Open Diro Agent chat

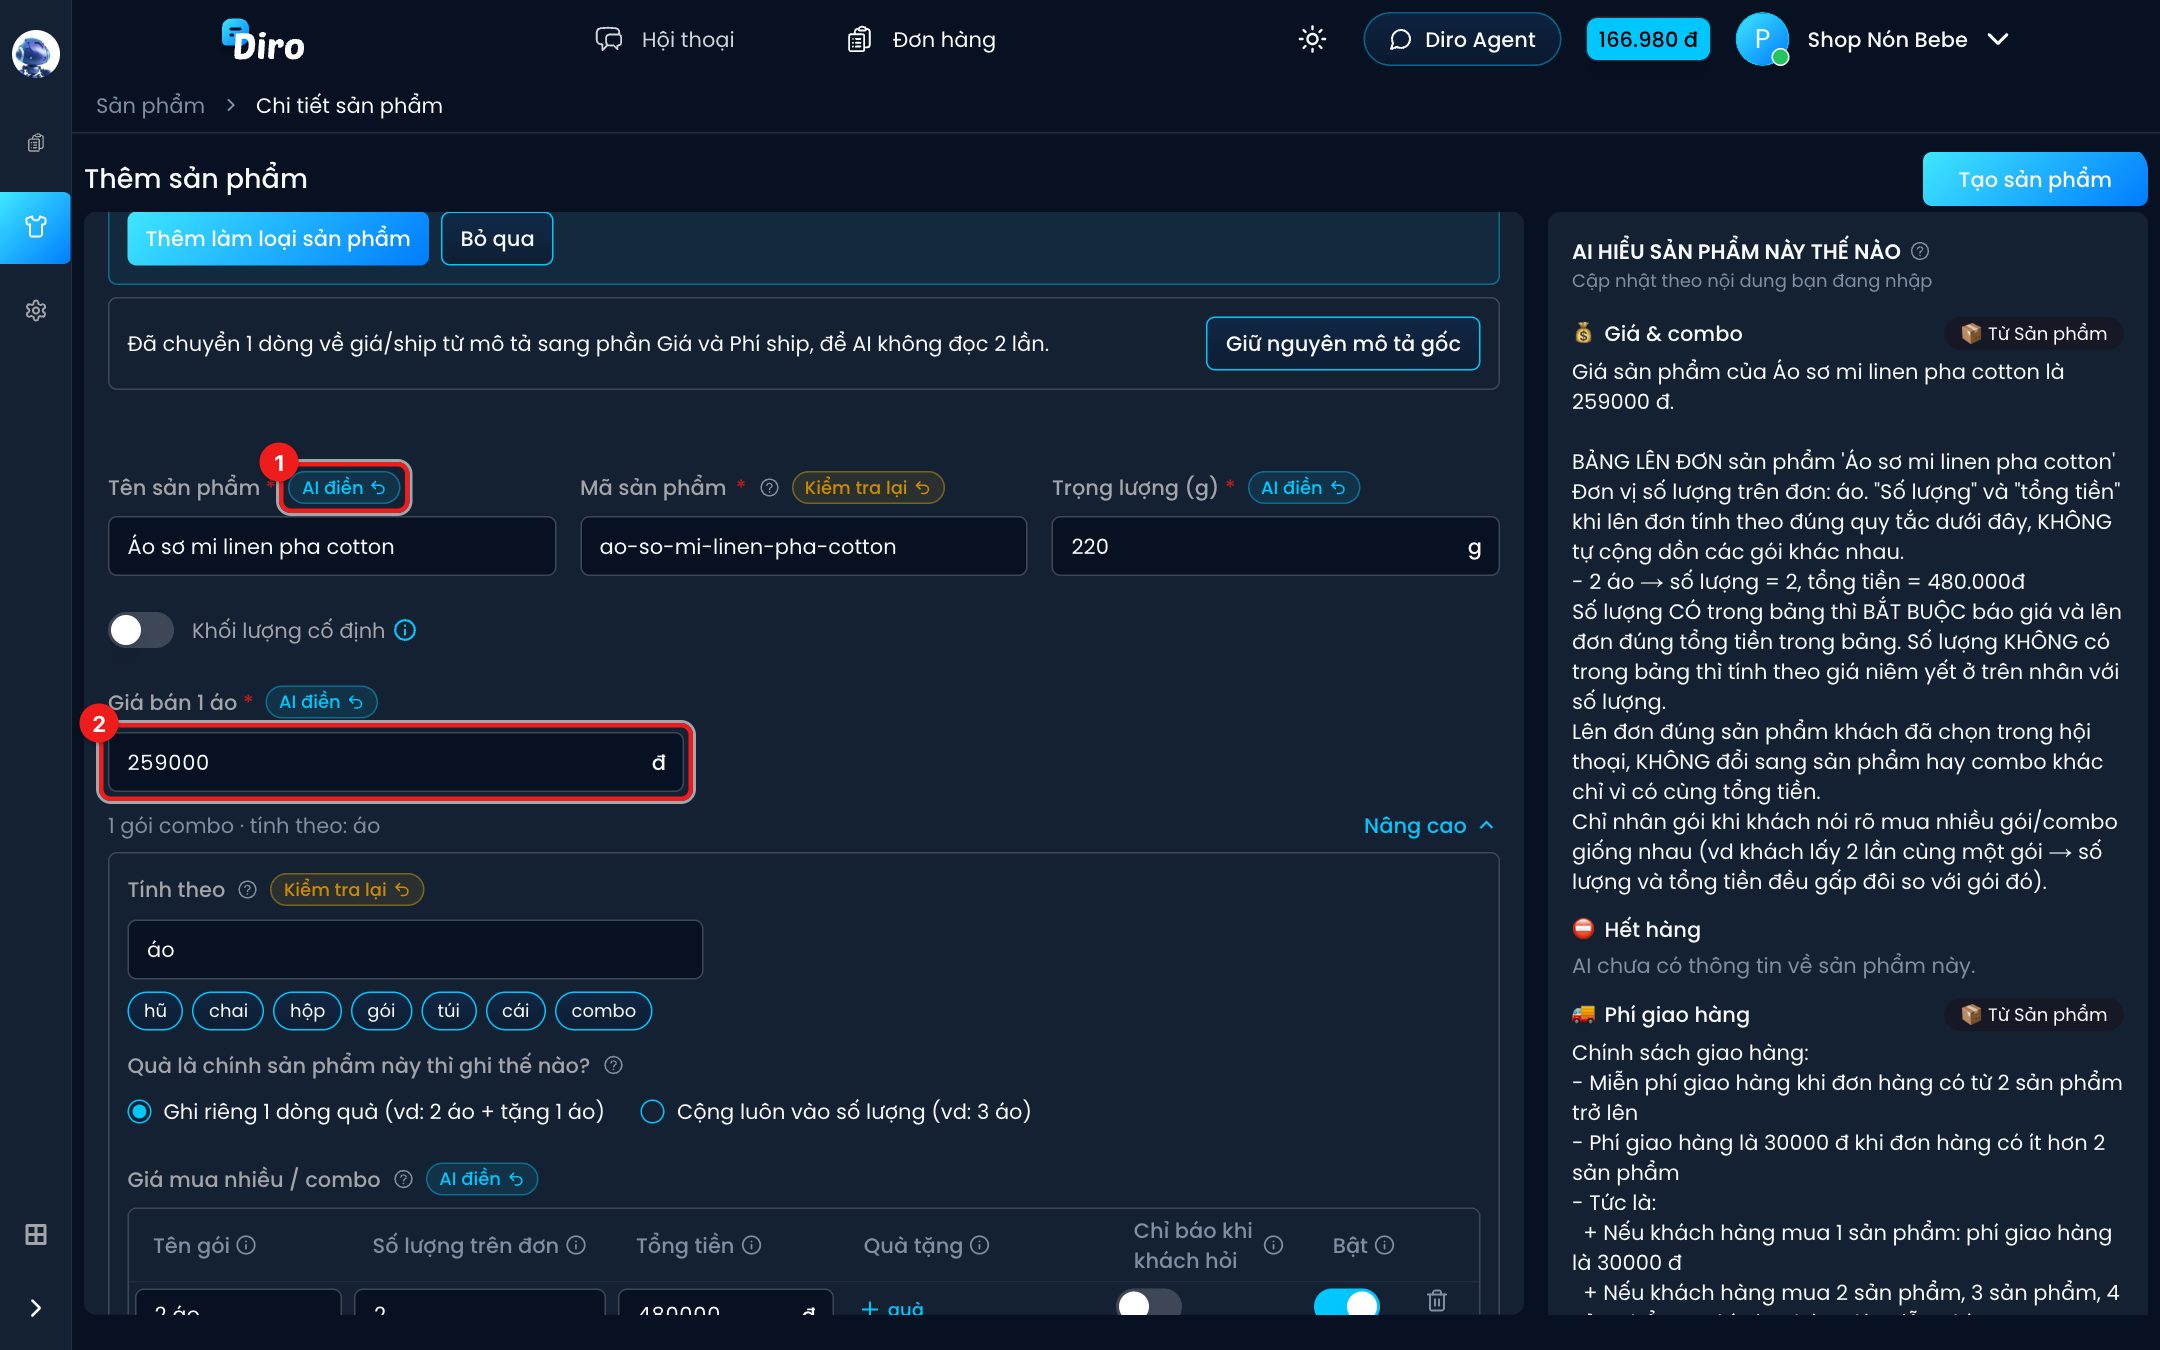pyautogui.click(x=1462, y=40)
